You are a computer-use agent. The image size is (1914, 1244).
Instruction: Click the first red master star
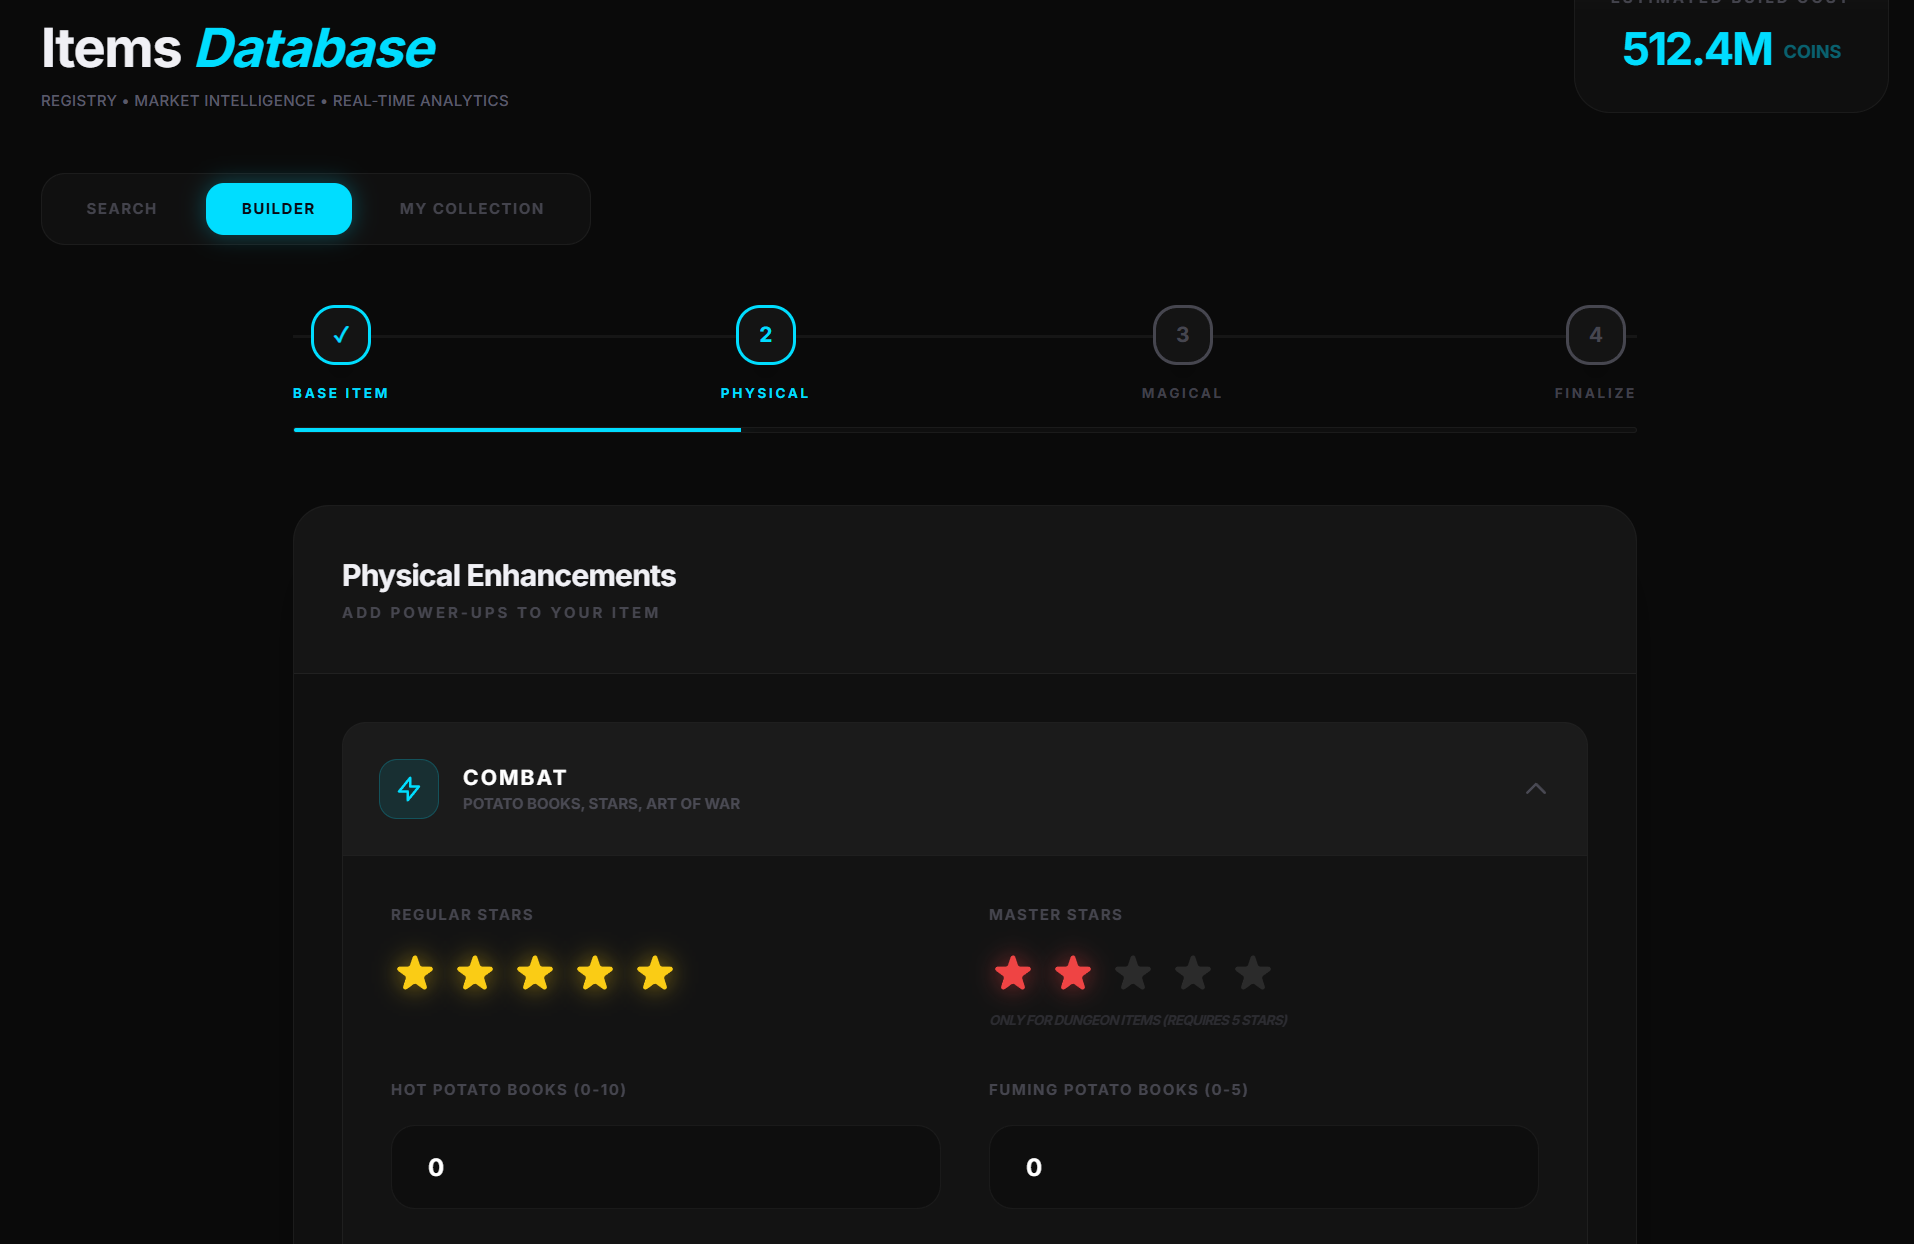pos(1013,973)
